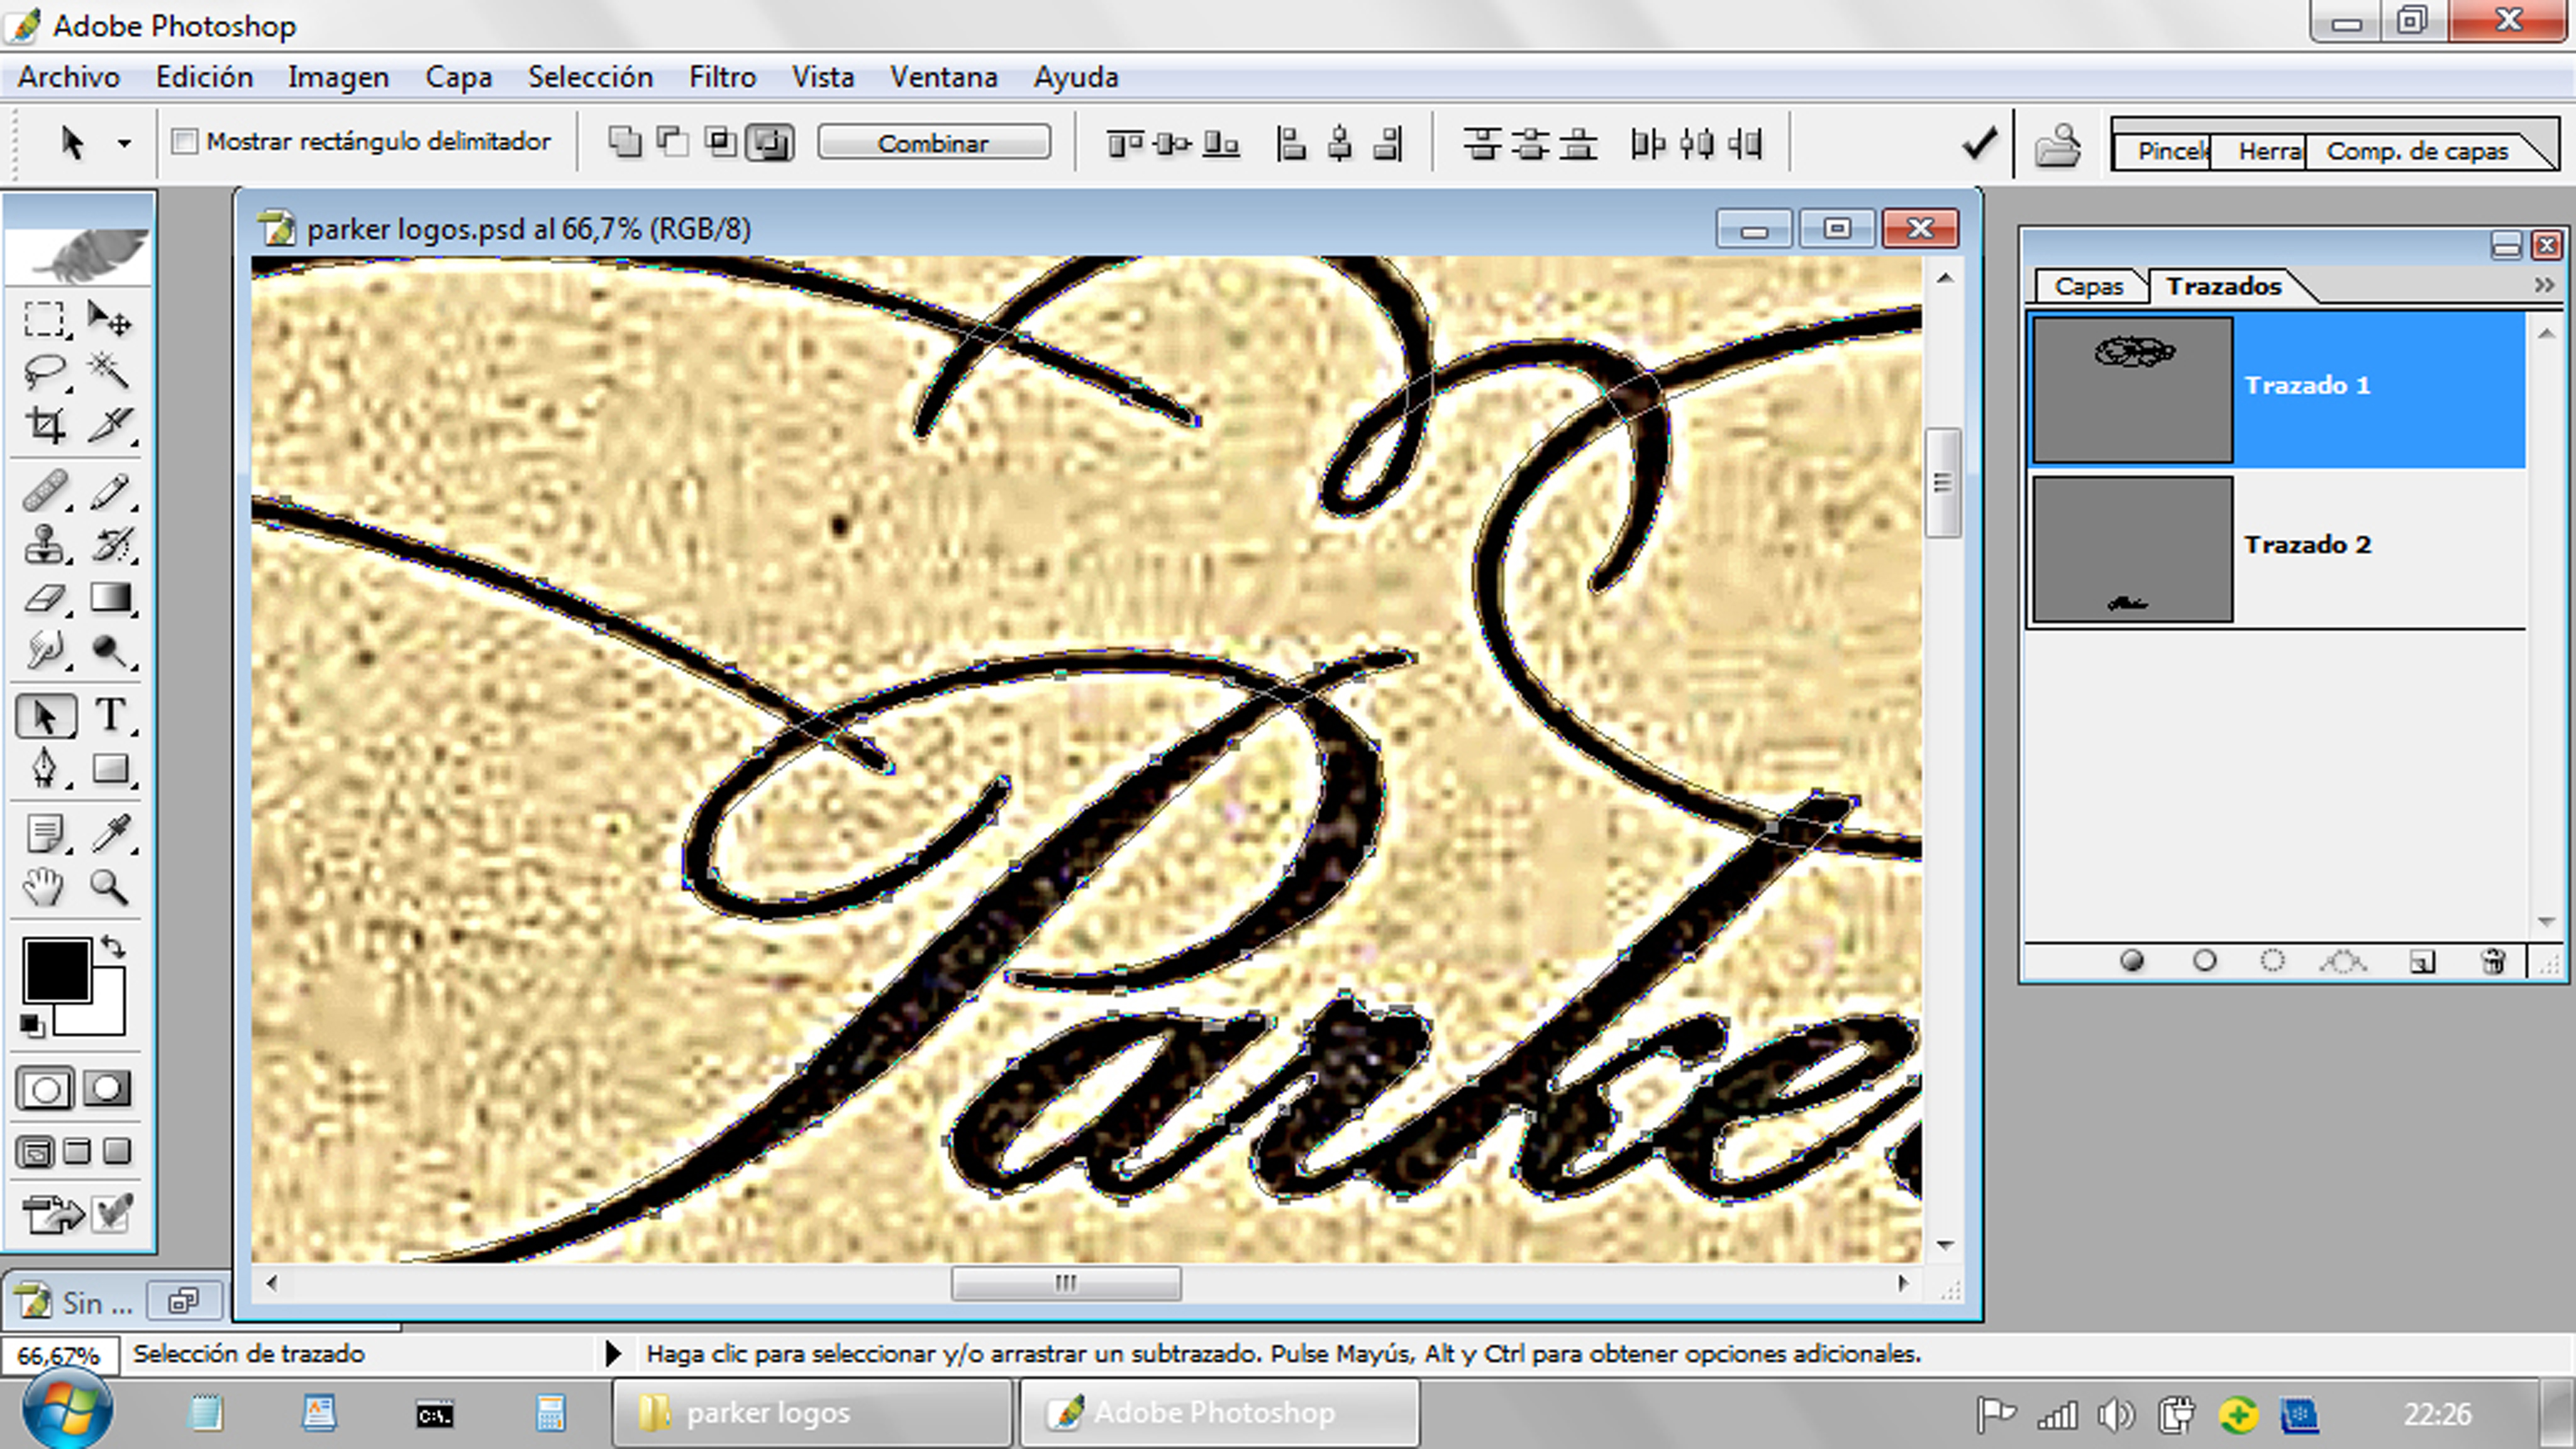Load the path as a selection

pyautogui.click(x=2272, y=961)
